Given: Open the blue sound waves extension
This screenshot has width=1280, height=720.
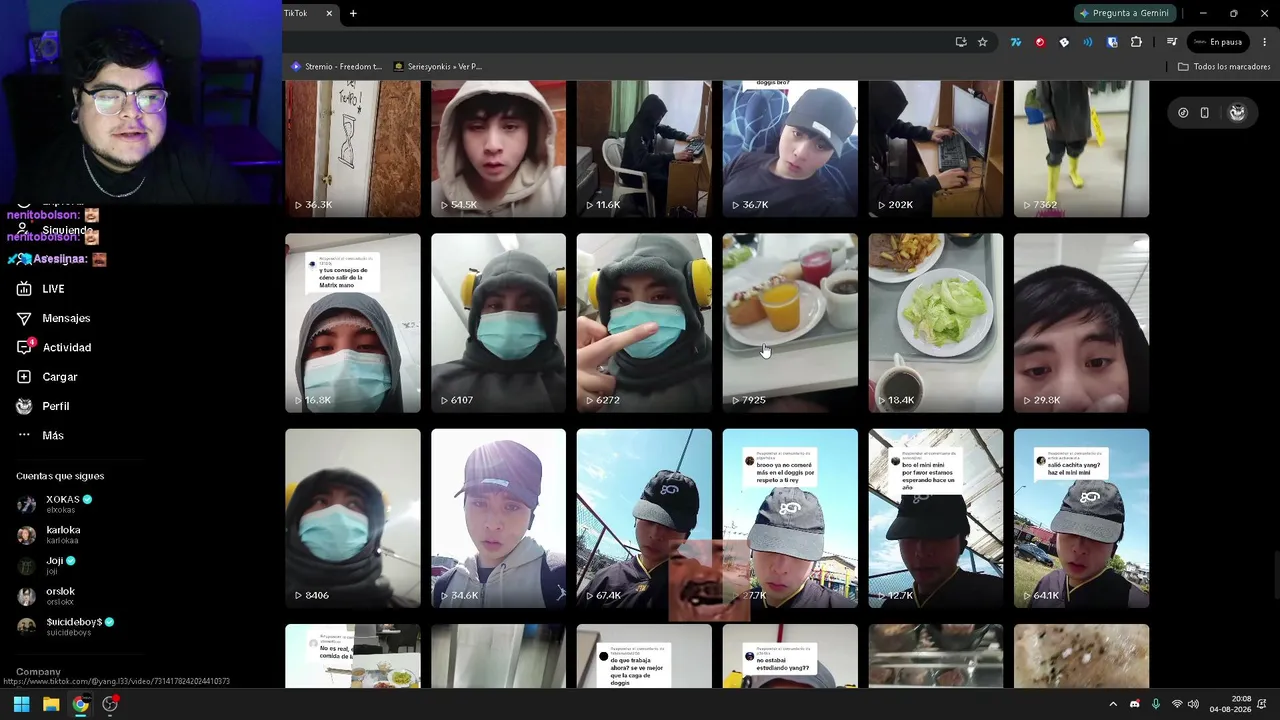Looking at the screenshot, I should [x=1088, y=42].
